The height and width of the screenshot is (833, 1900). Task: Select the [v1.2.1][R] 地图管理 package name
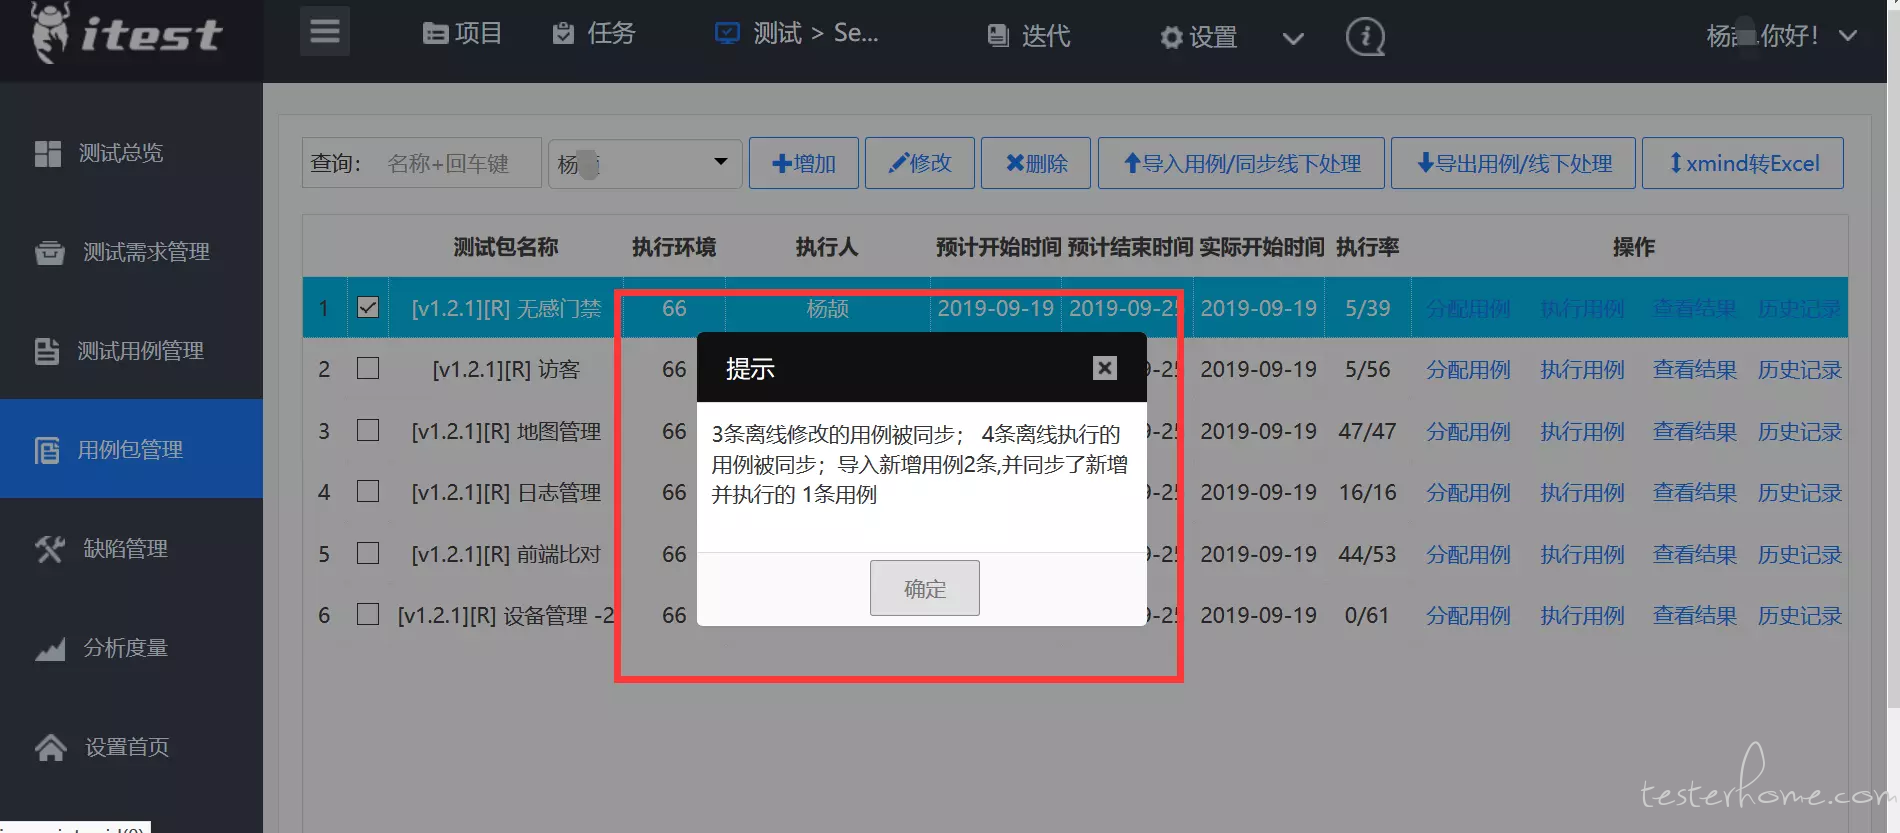506,432
